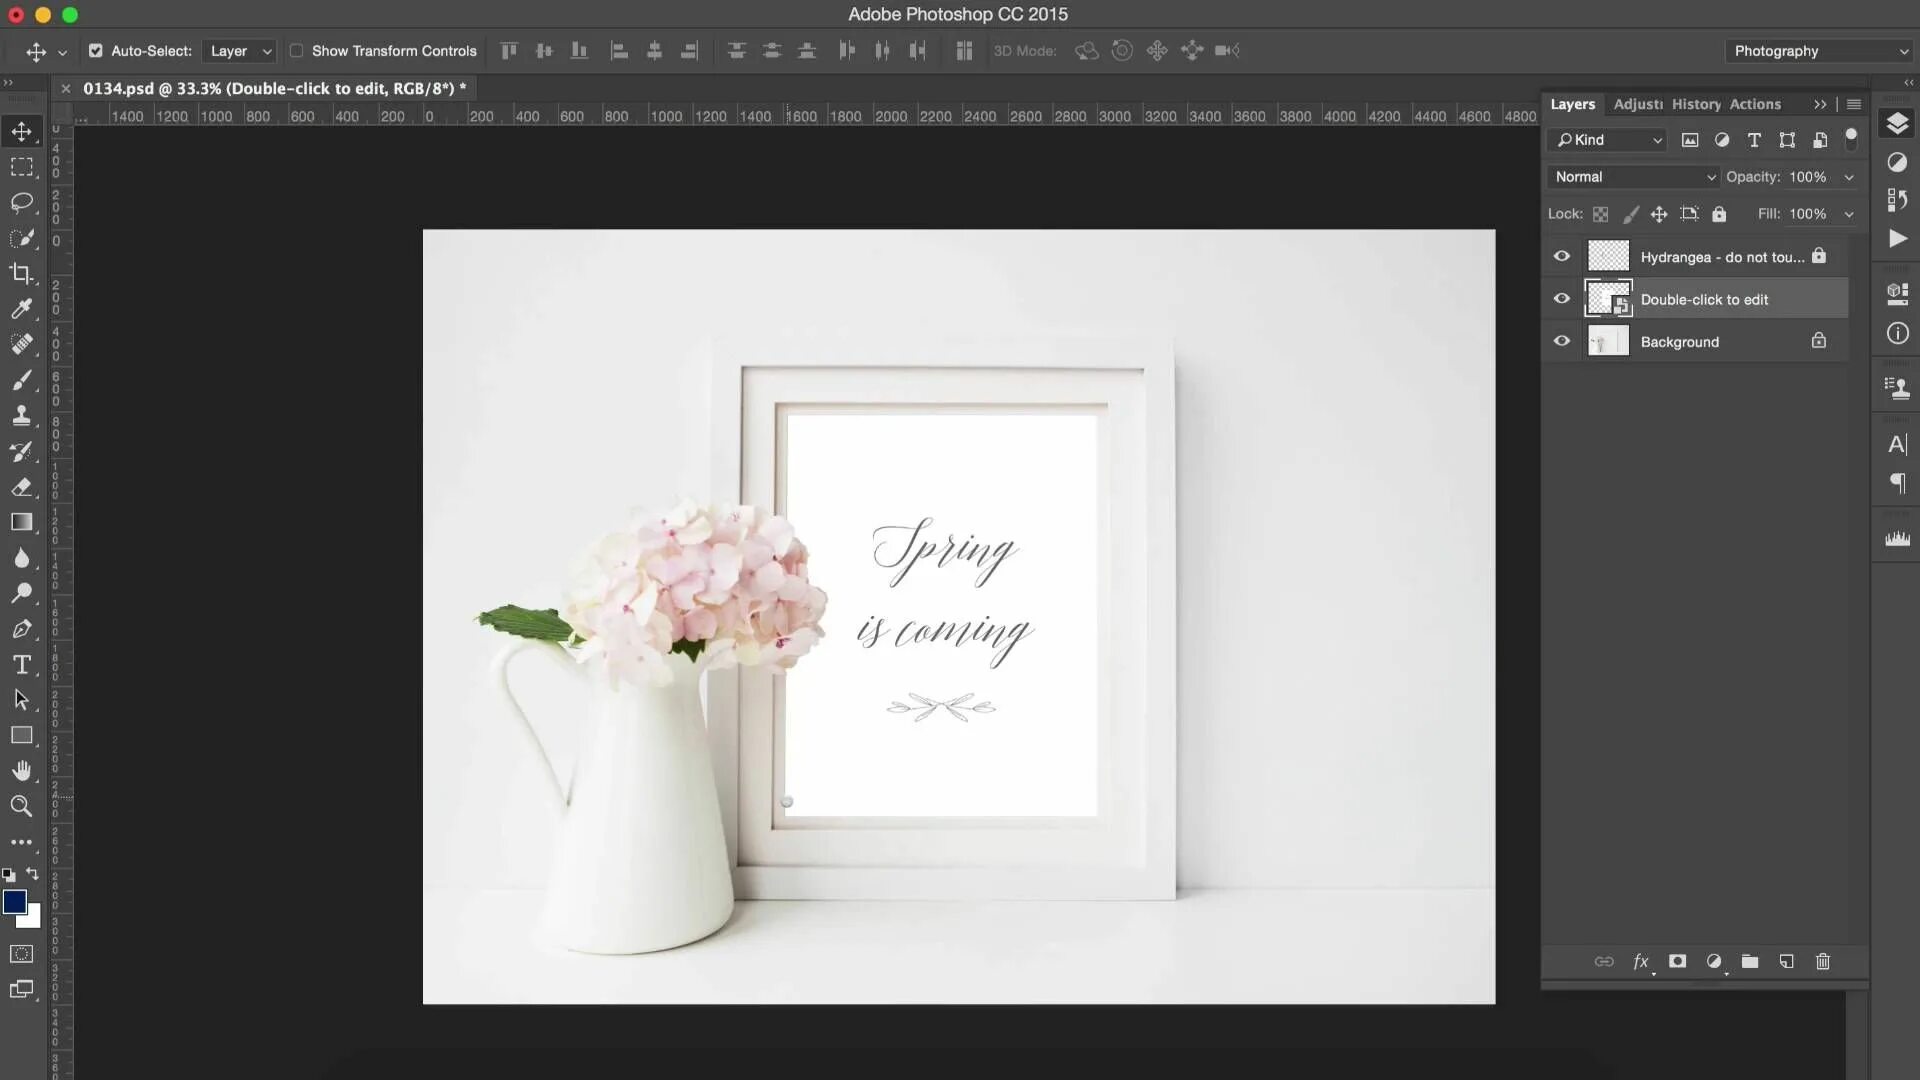Select the Double-click to edit layer
1920x1080 pixels.
click(1704, 299)
